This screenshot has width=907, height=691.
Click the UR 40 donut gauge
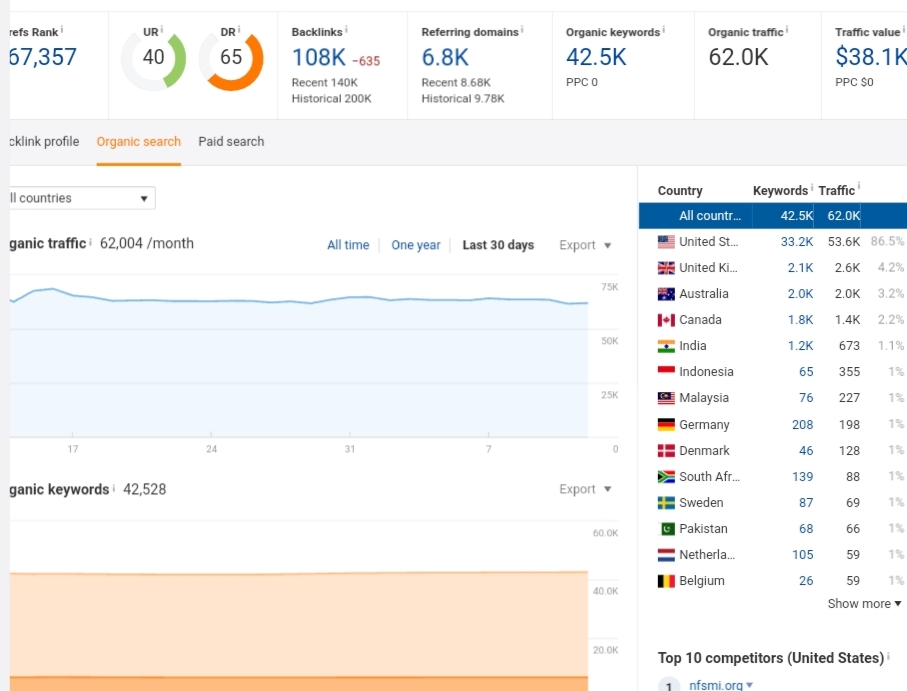click(153, 58)
